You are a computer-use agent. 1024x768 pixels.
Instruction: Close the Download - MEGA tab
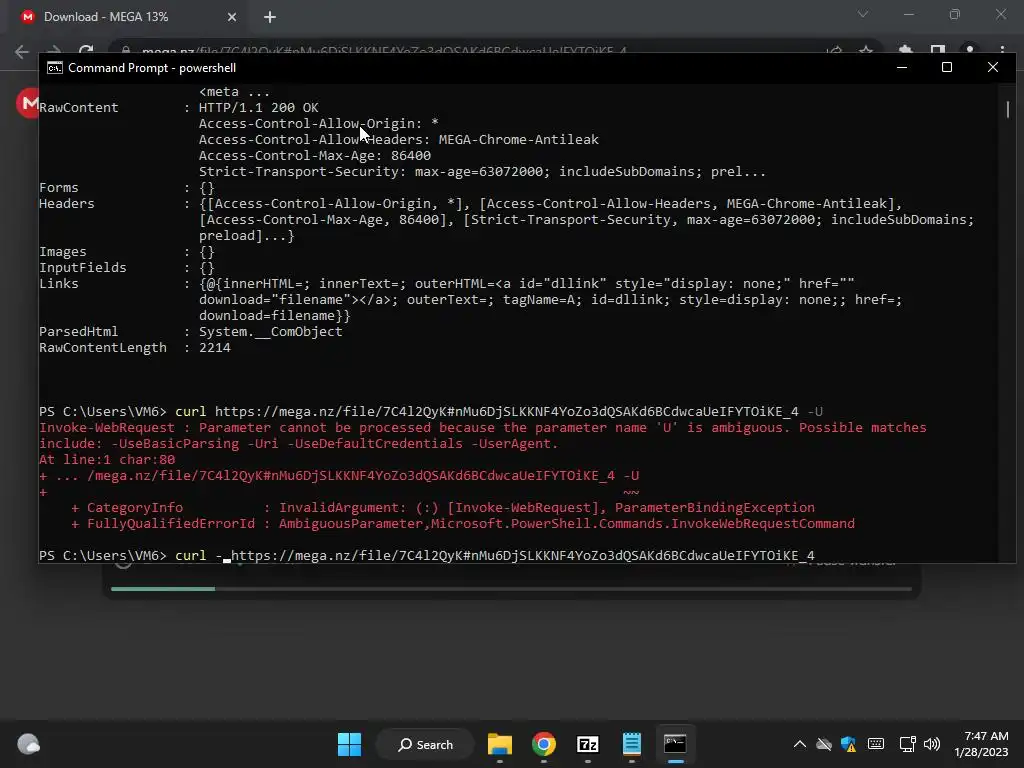pos(232,17)
